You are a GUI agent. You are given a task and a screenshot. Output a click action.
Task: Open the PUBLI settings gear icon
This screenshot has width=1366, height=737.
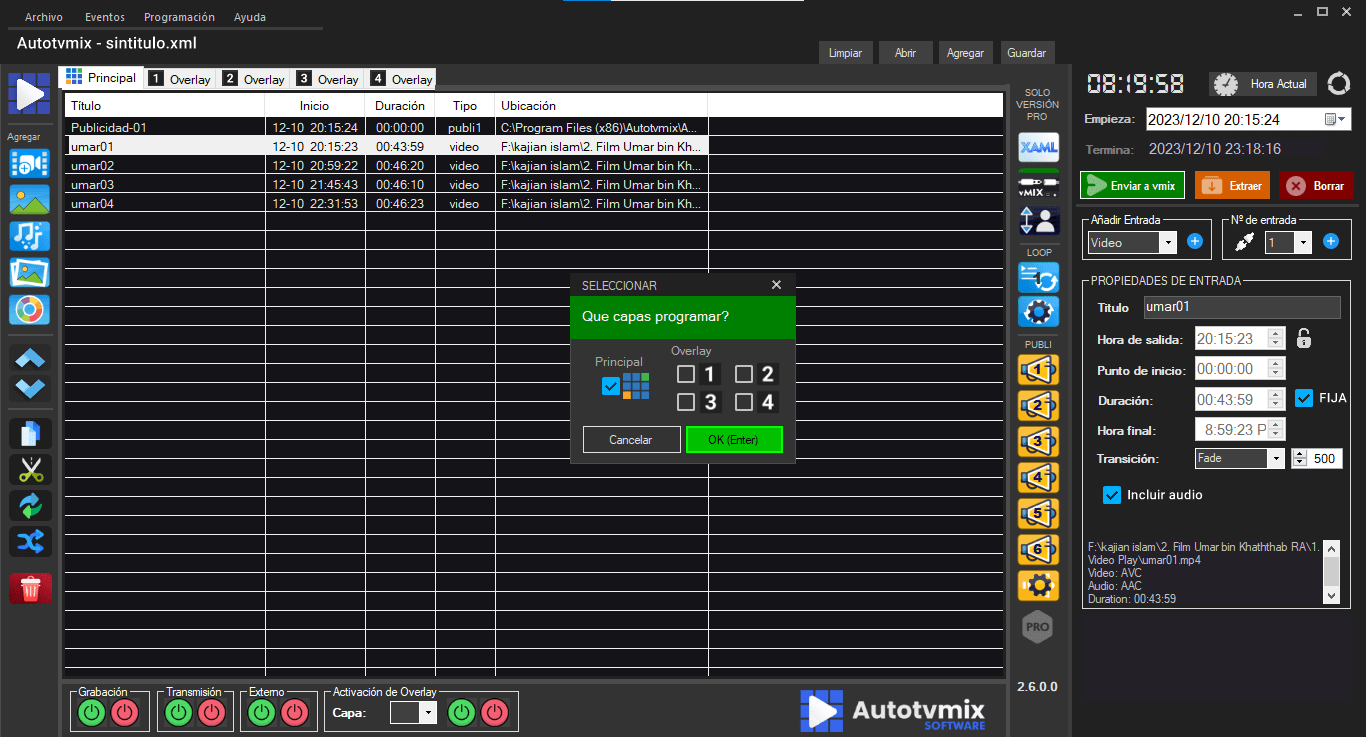[x=1038, y=585]
